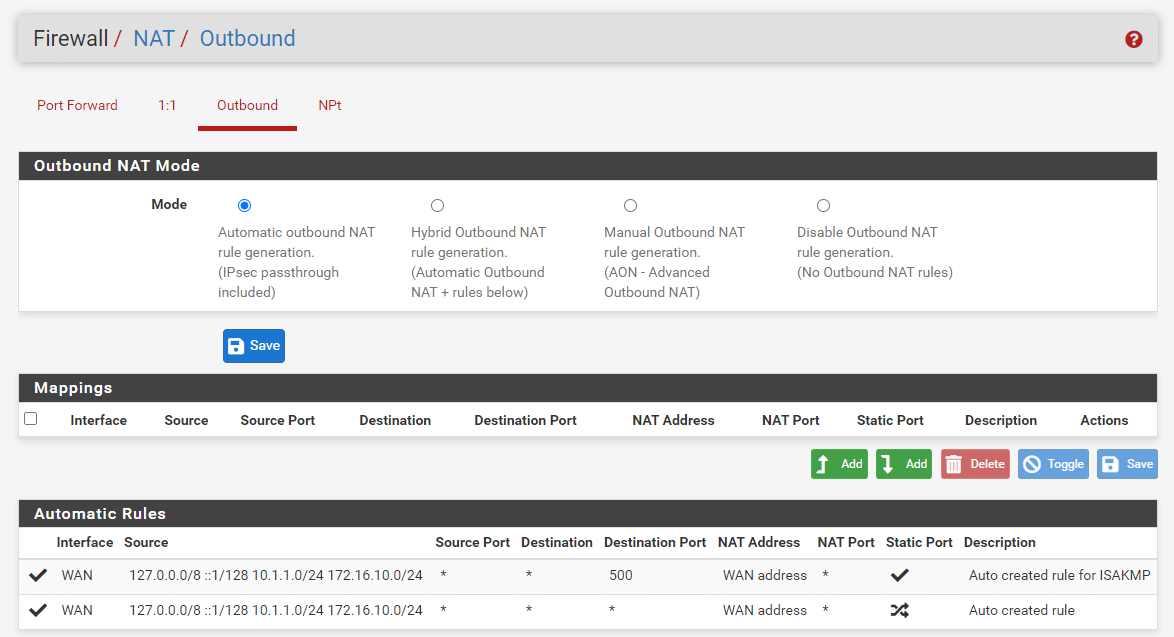Click NAT breadcrumb link
The height and width of the screenshot is (637, 1174).
tap(153, 38)
